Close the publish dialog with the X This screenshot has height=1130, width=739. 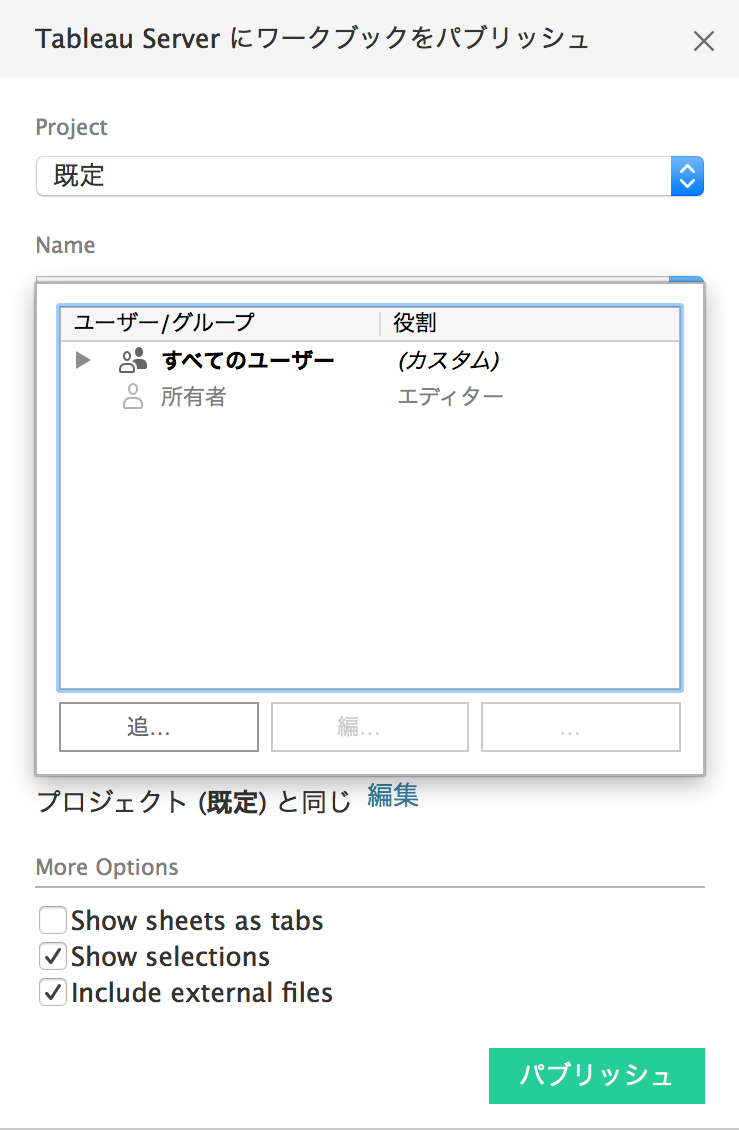pyautogui.click(x=704, y=41)
